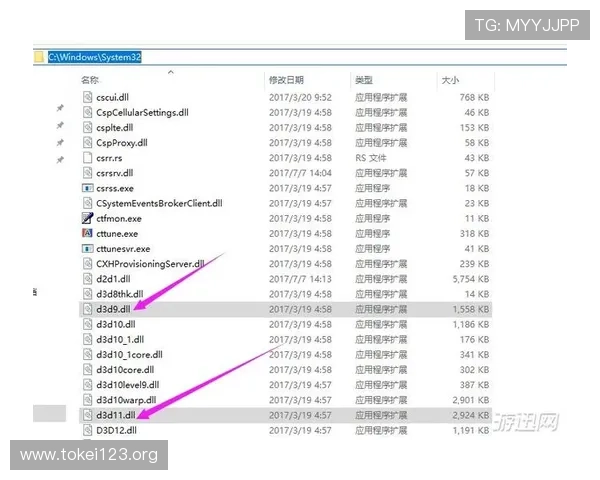The height and width of the screenshot is (480, 600).
Task: Select the file name d3d10warp.dll
Action: point(126,400)
